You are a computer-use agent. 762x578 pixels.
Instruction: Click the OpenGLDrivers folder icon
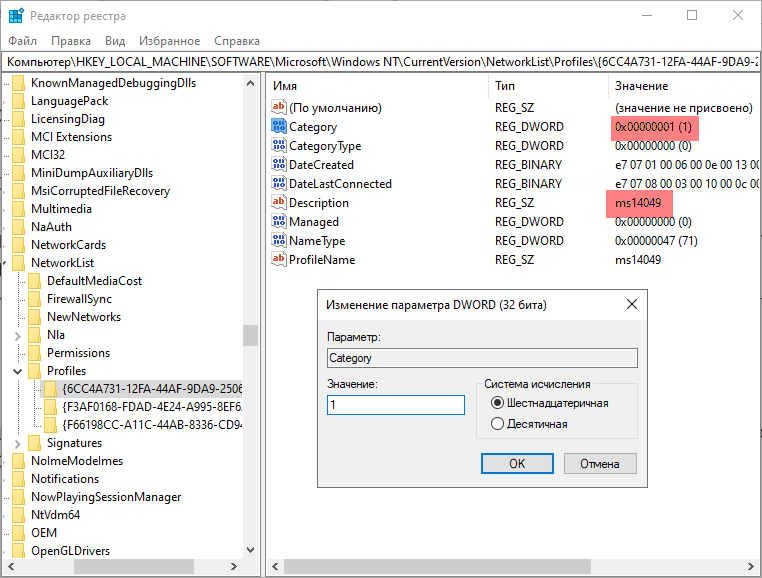click(x=18, y=551)
